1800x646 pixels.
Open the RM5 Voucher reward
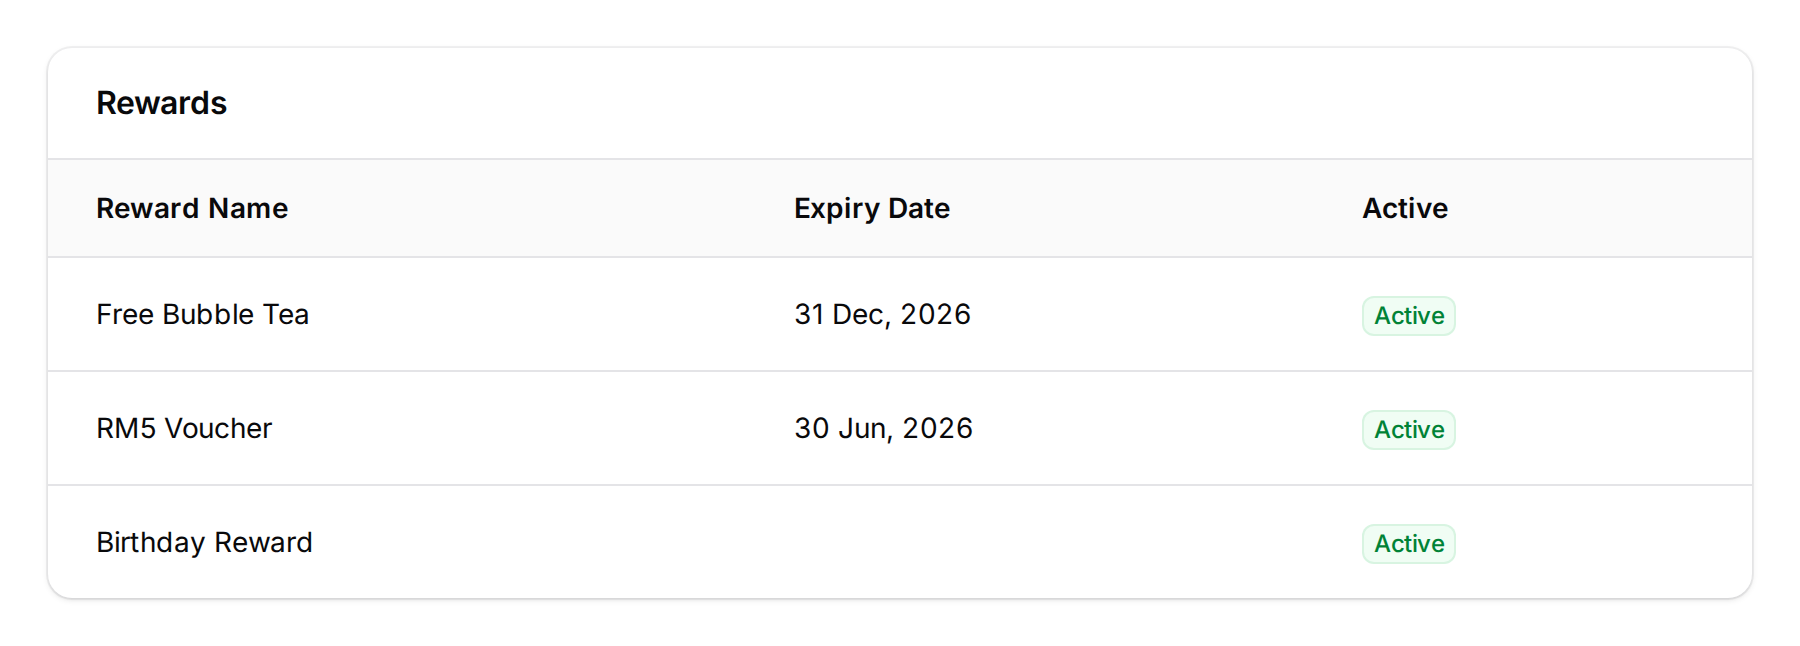184,428
